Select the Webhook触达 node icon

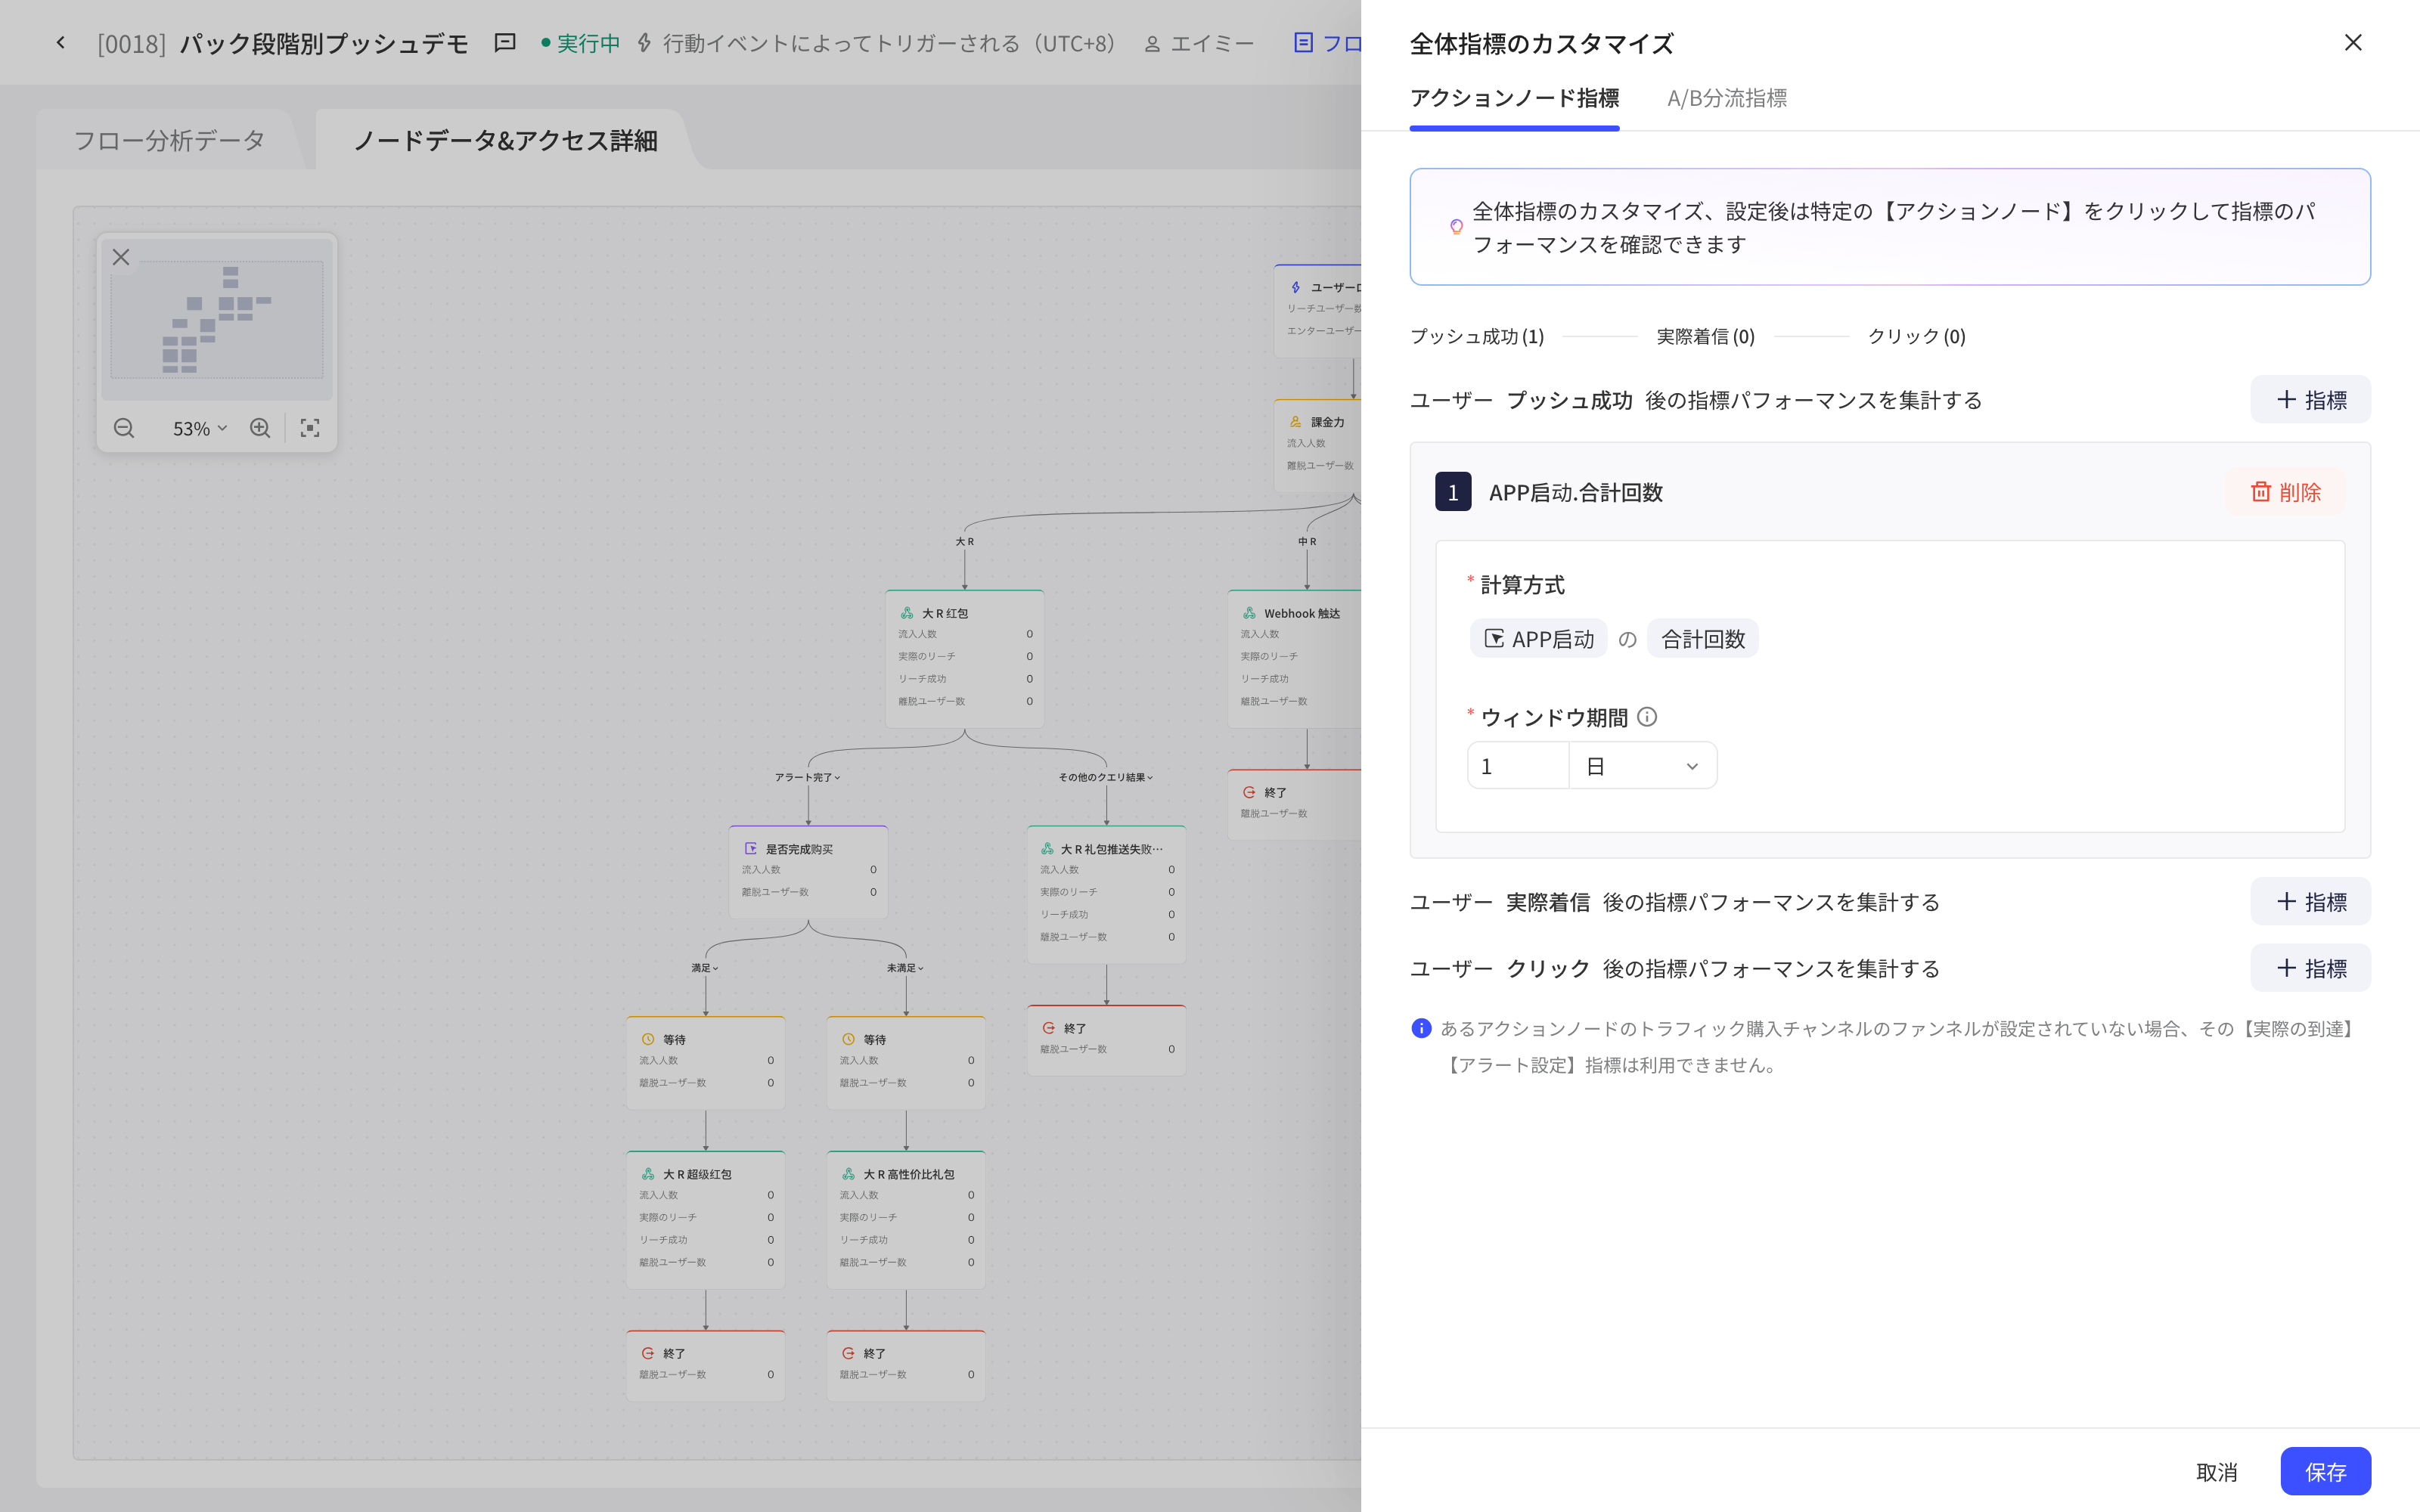point(1249,613)
